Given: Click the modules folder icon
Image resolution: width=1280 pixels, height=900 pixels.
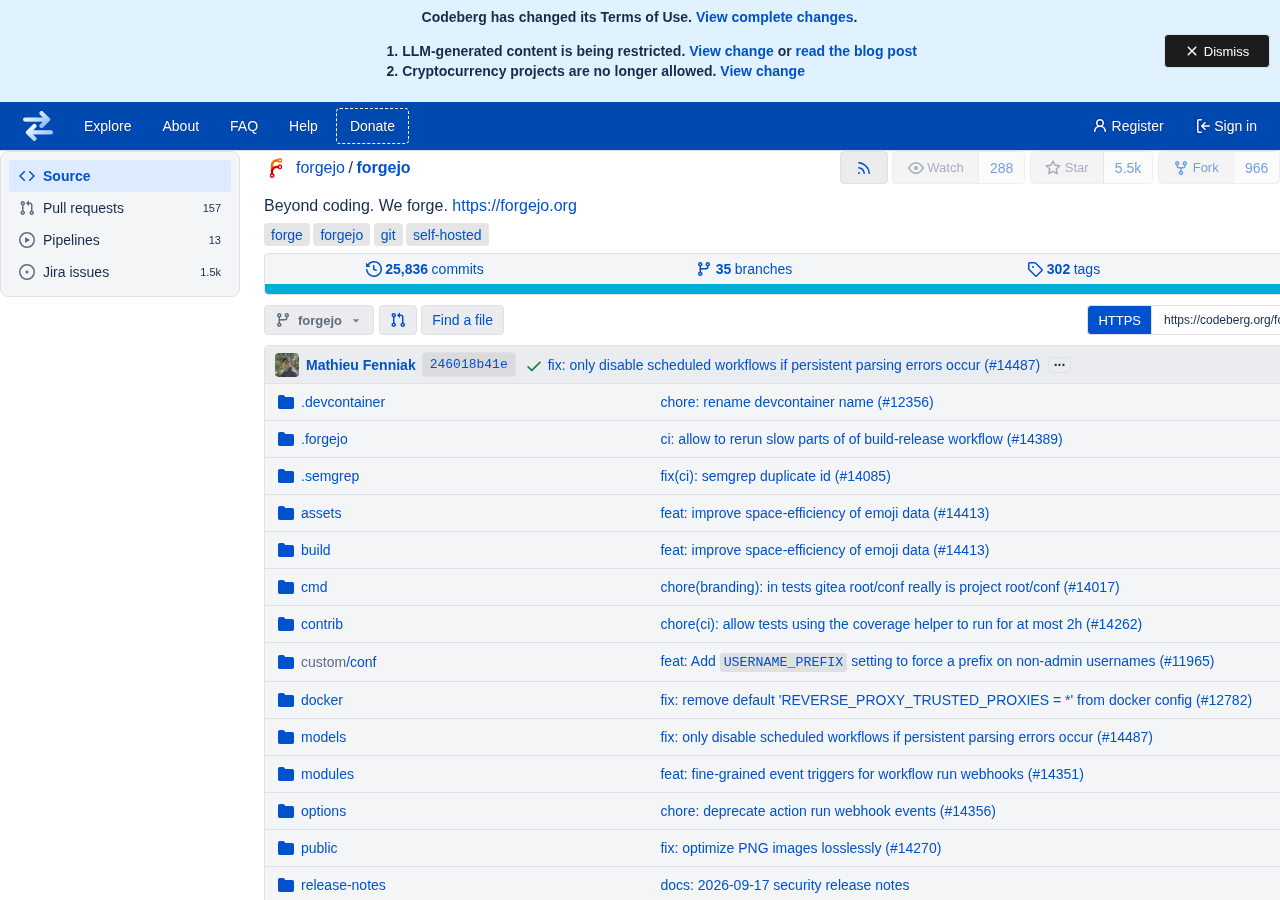Looking at the screenshot, I should tap(286, 774).
